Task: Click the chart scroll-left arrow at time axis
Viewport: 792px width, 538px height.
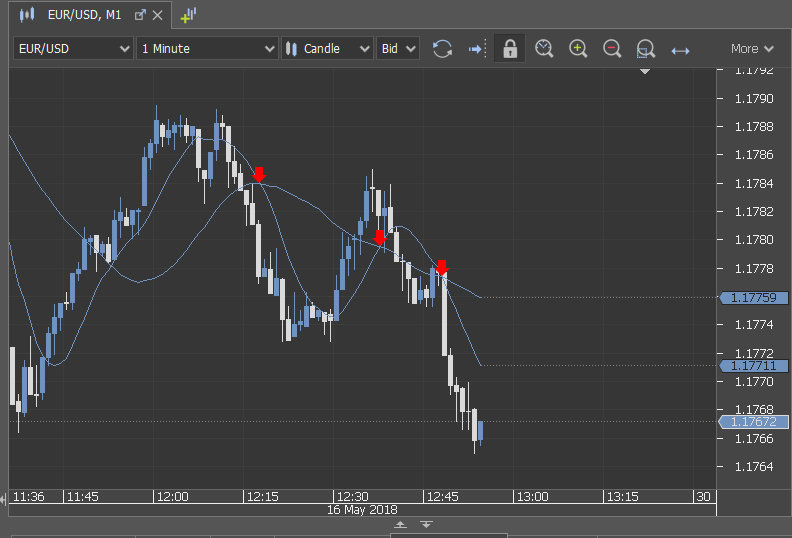Action: (4, 500)
